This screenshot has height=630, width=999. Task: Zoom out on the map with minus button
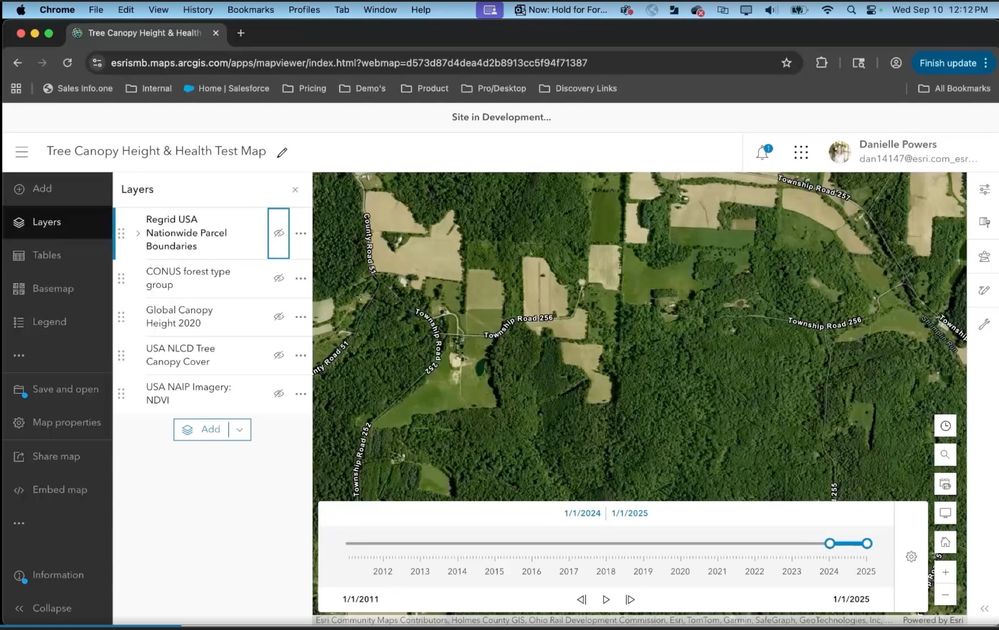click(945, 595)
